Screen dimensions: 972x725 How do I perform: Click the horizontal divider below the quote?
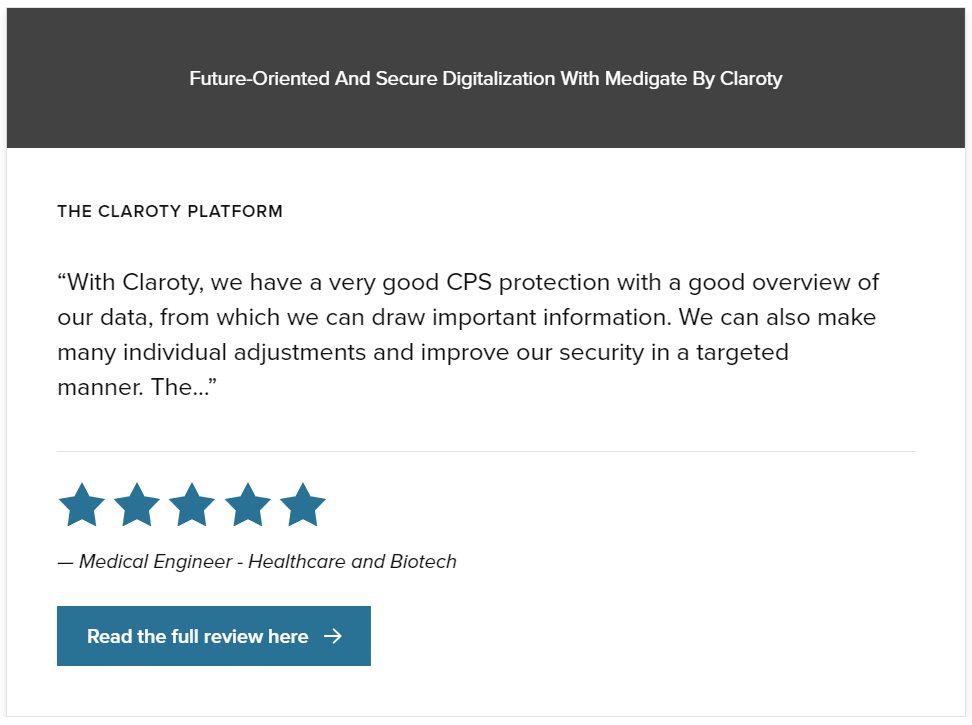coord(486,452)
